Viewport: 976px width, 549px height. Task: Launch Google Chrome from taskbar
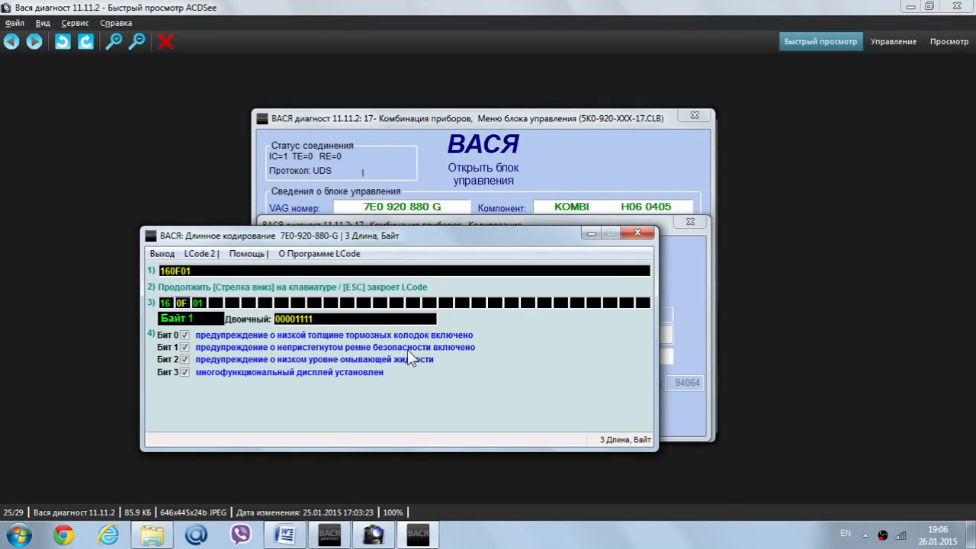(x=63, y=535)
